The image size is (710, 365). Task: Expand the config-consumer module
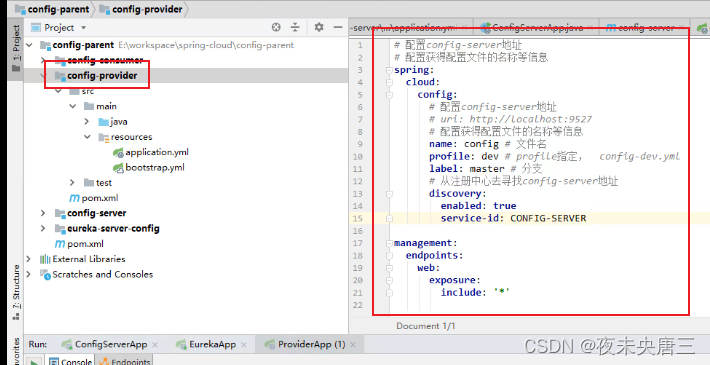point(43,60)
